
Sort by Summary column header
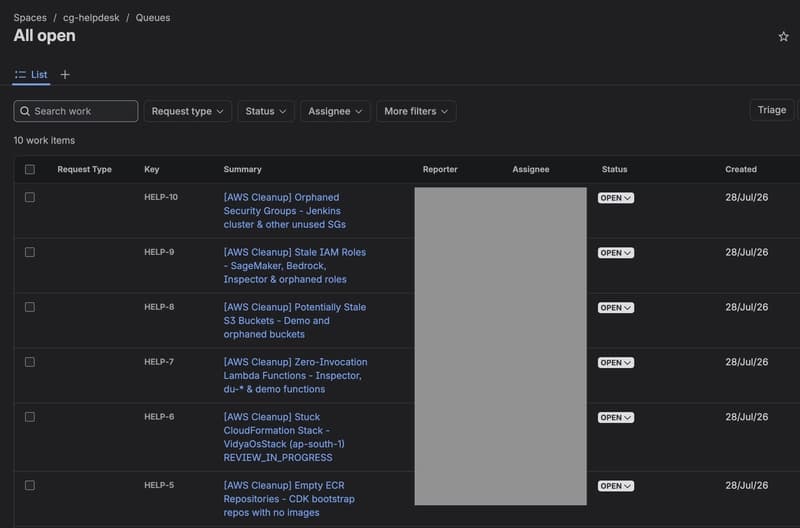coord(242,169)
